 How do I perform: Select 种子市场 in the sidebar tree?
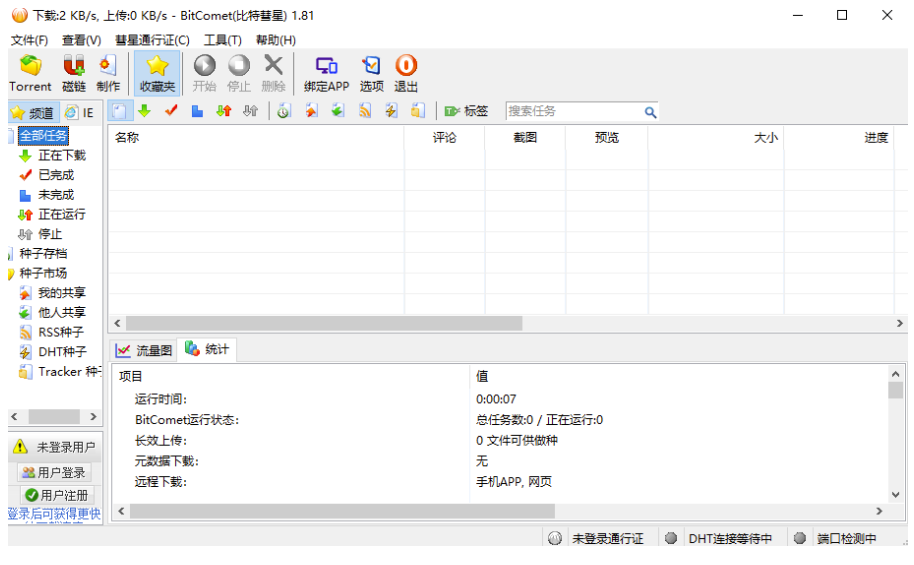43,273
